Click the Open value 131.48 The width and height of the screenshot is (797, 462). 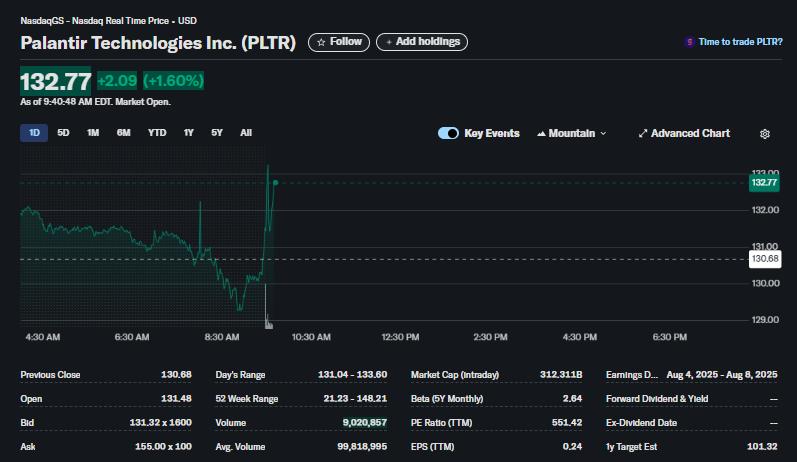tap(176, 399)
